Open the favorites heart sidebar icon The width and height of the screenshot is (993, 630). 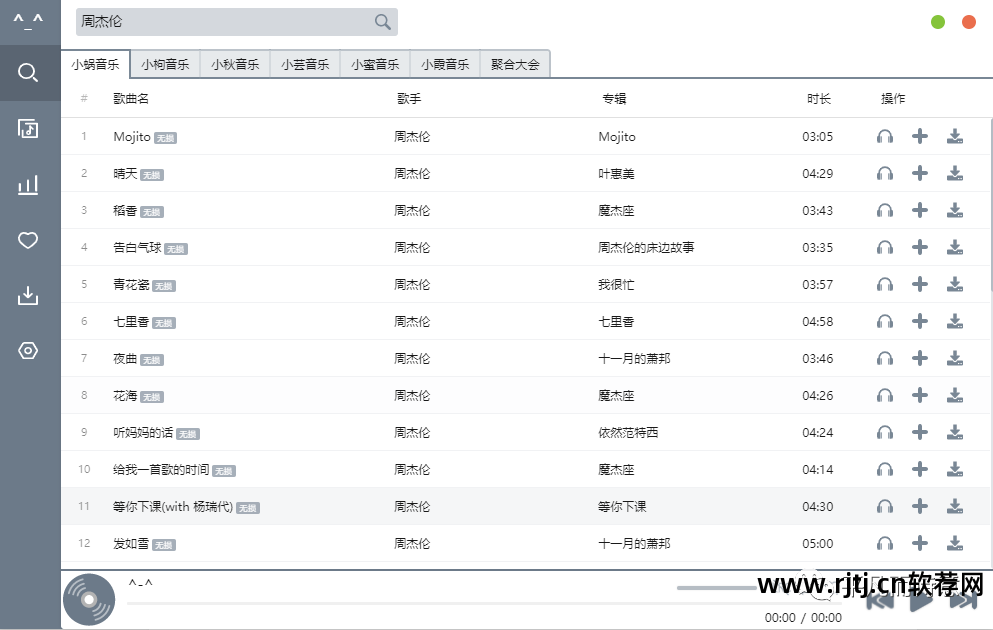[28, 240]
